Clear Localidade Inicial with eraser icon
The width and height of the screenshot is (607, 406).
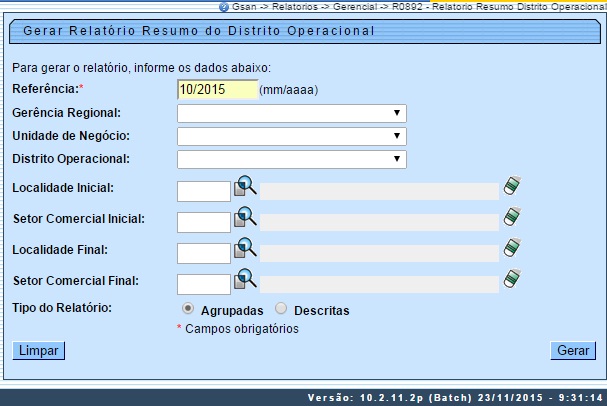(513, 187)
